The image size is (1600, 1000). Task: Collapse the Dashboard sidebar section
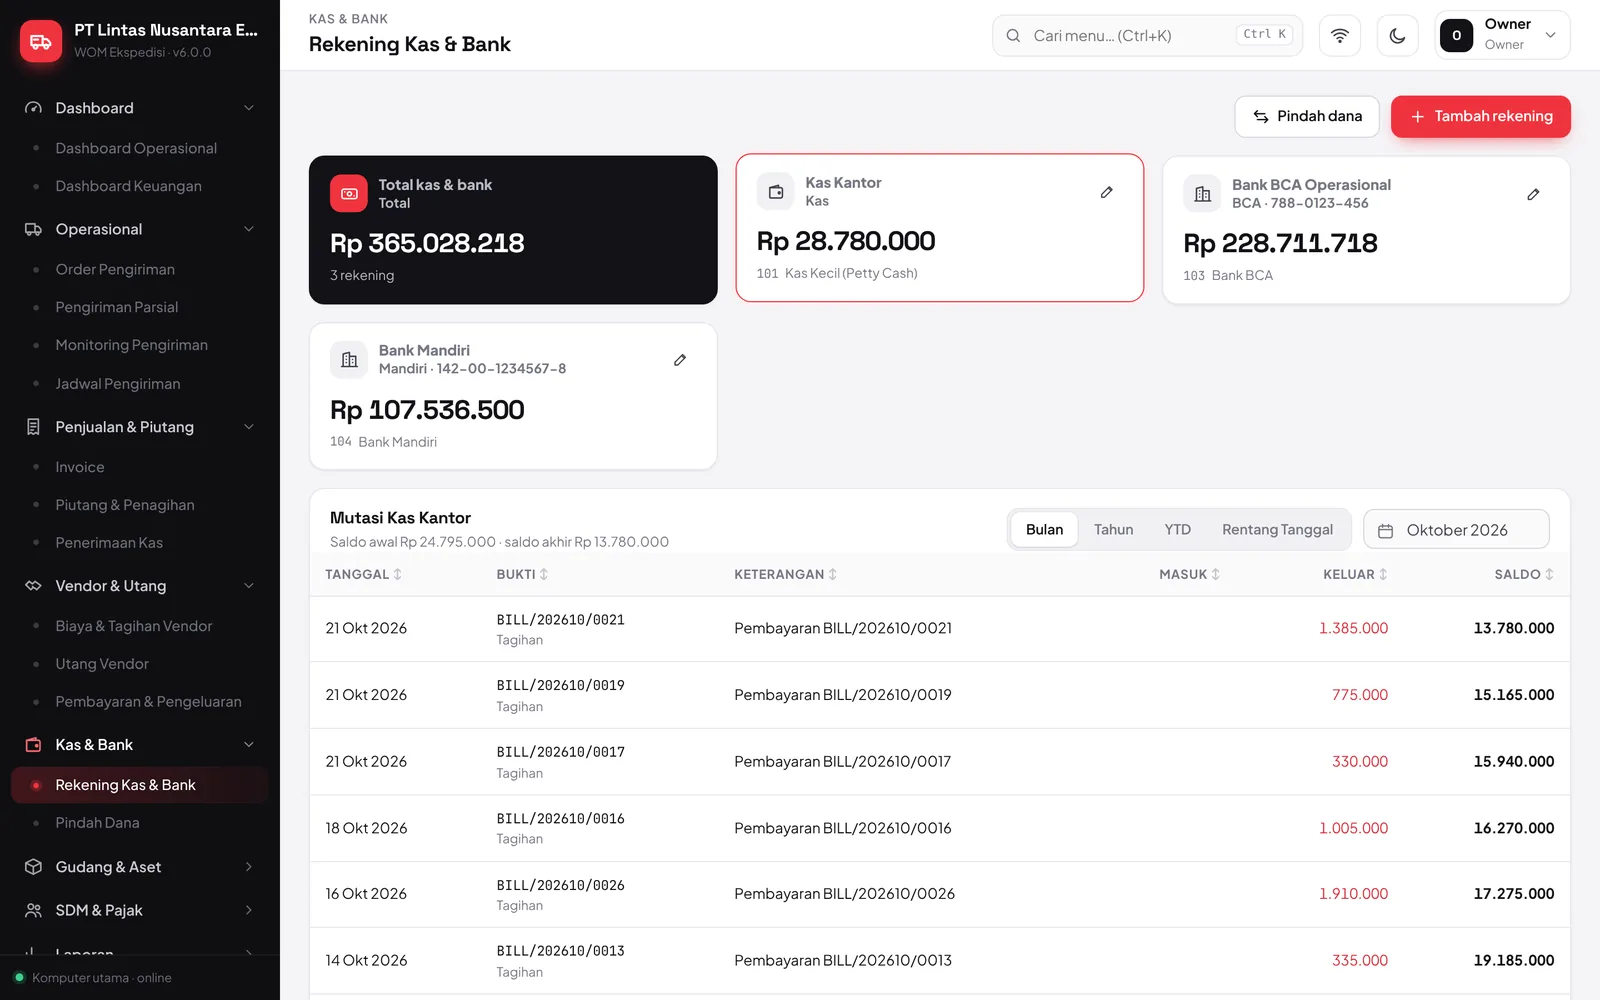tap(140, 108)
